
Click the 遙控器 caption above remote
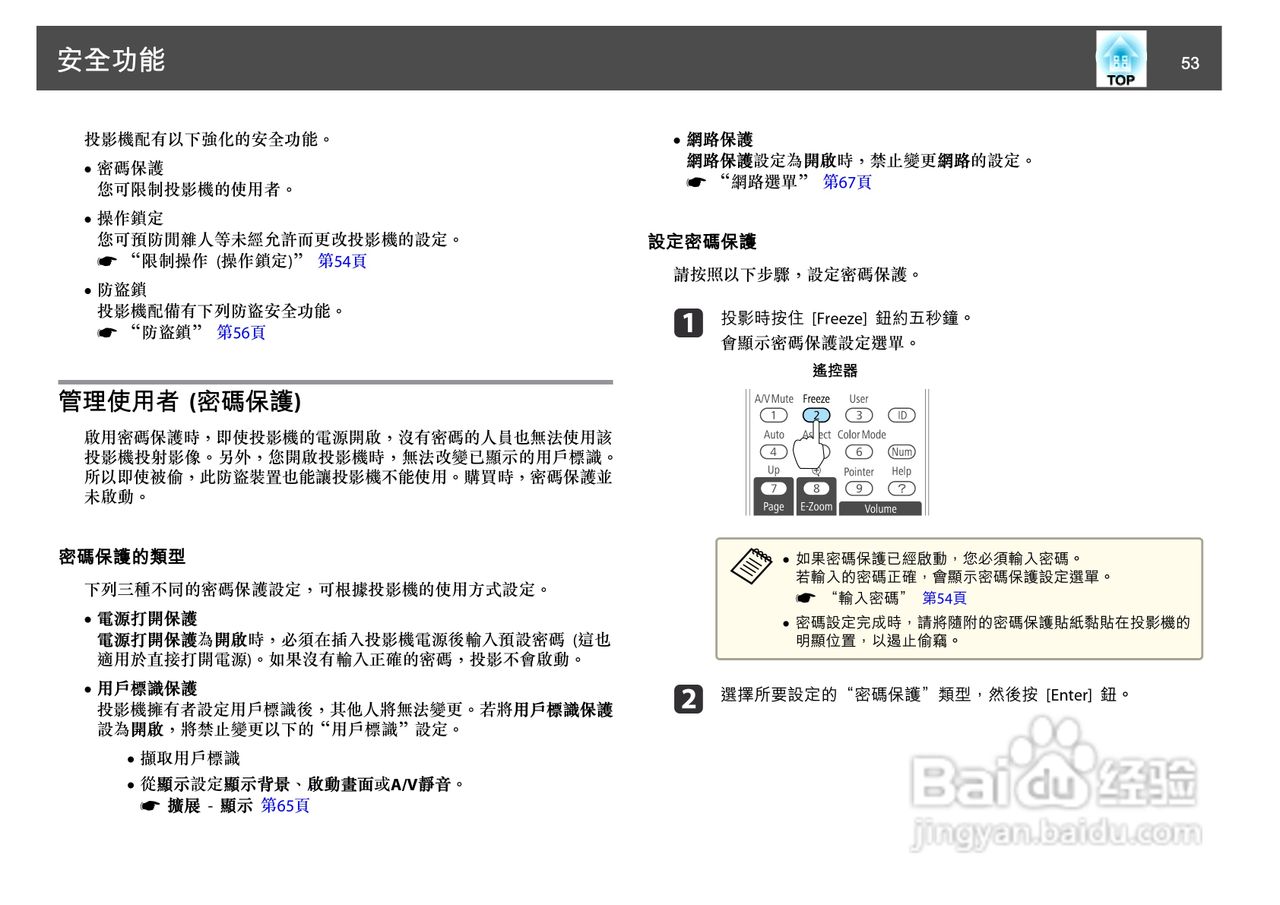(835, 371)
